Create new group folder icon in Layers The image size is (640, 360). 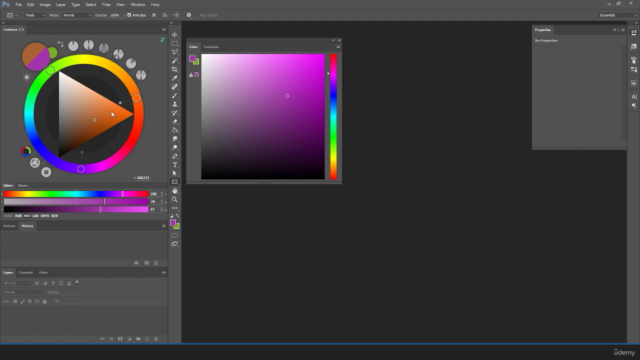pyautogui.click(x=138, y=339)
